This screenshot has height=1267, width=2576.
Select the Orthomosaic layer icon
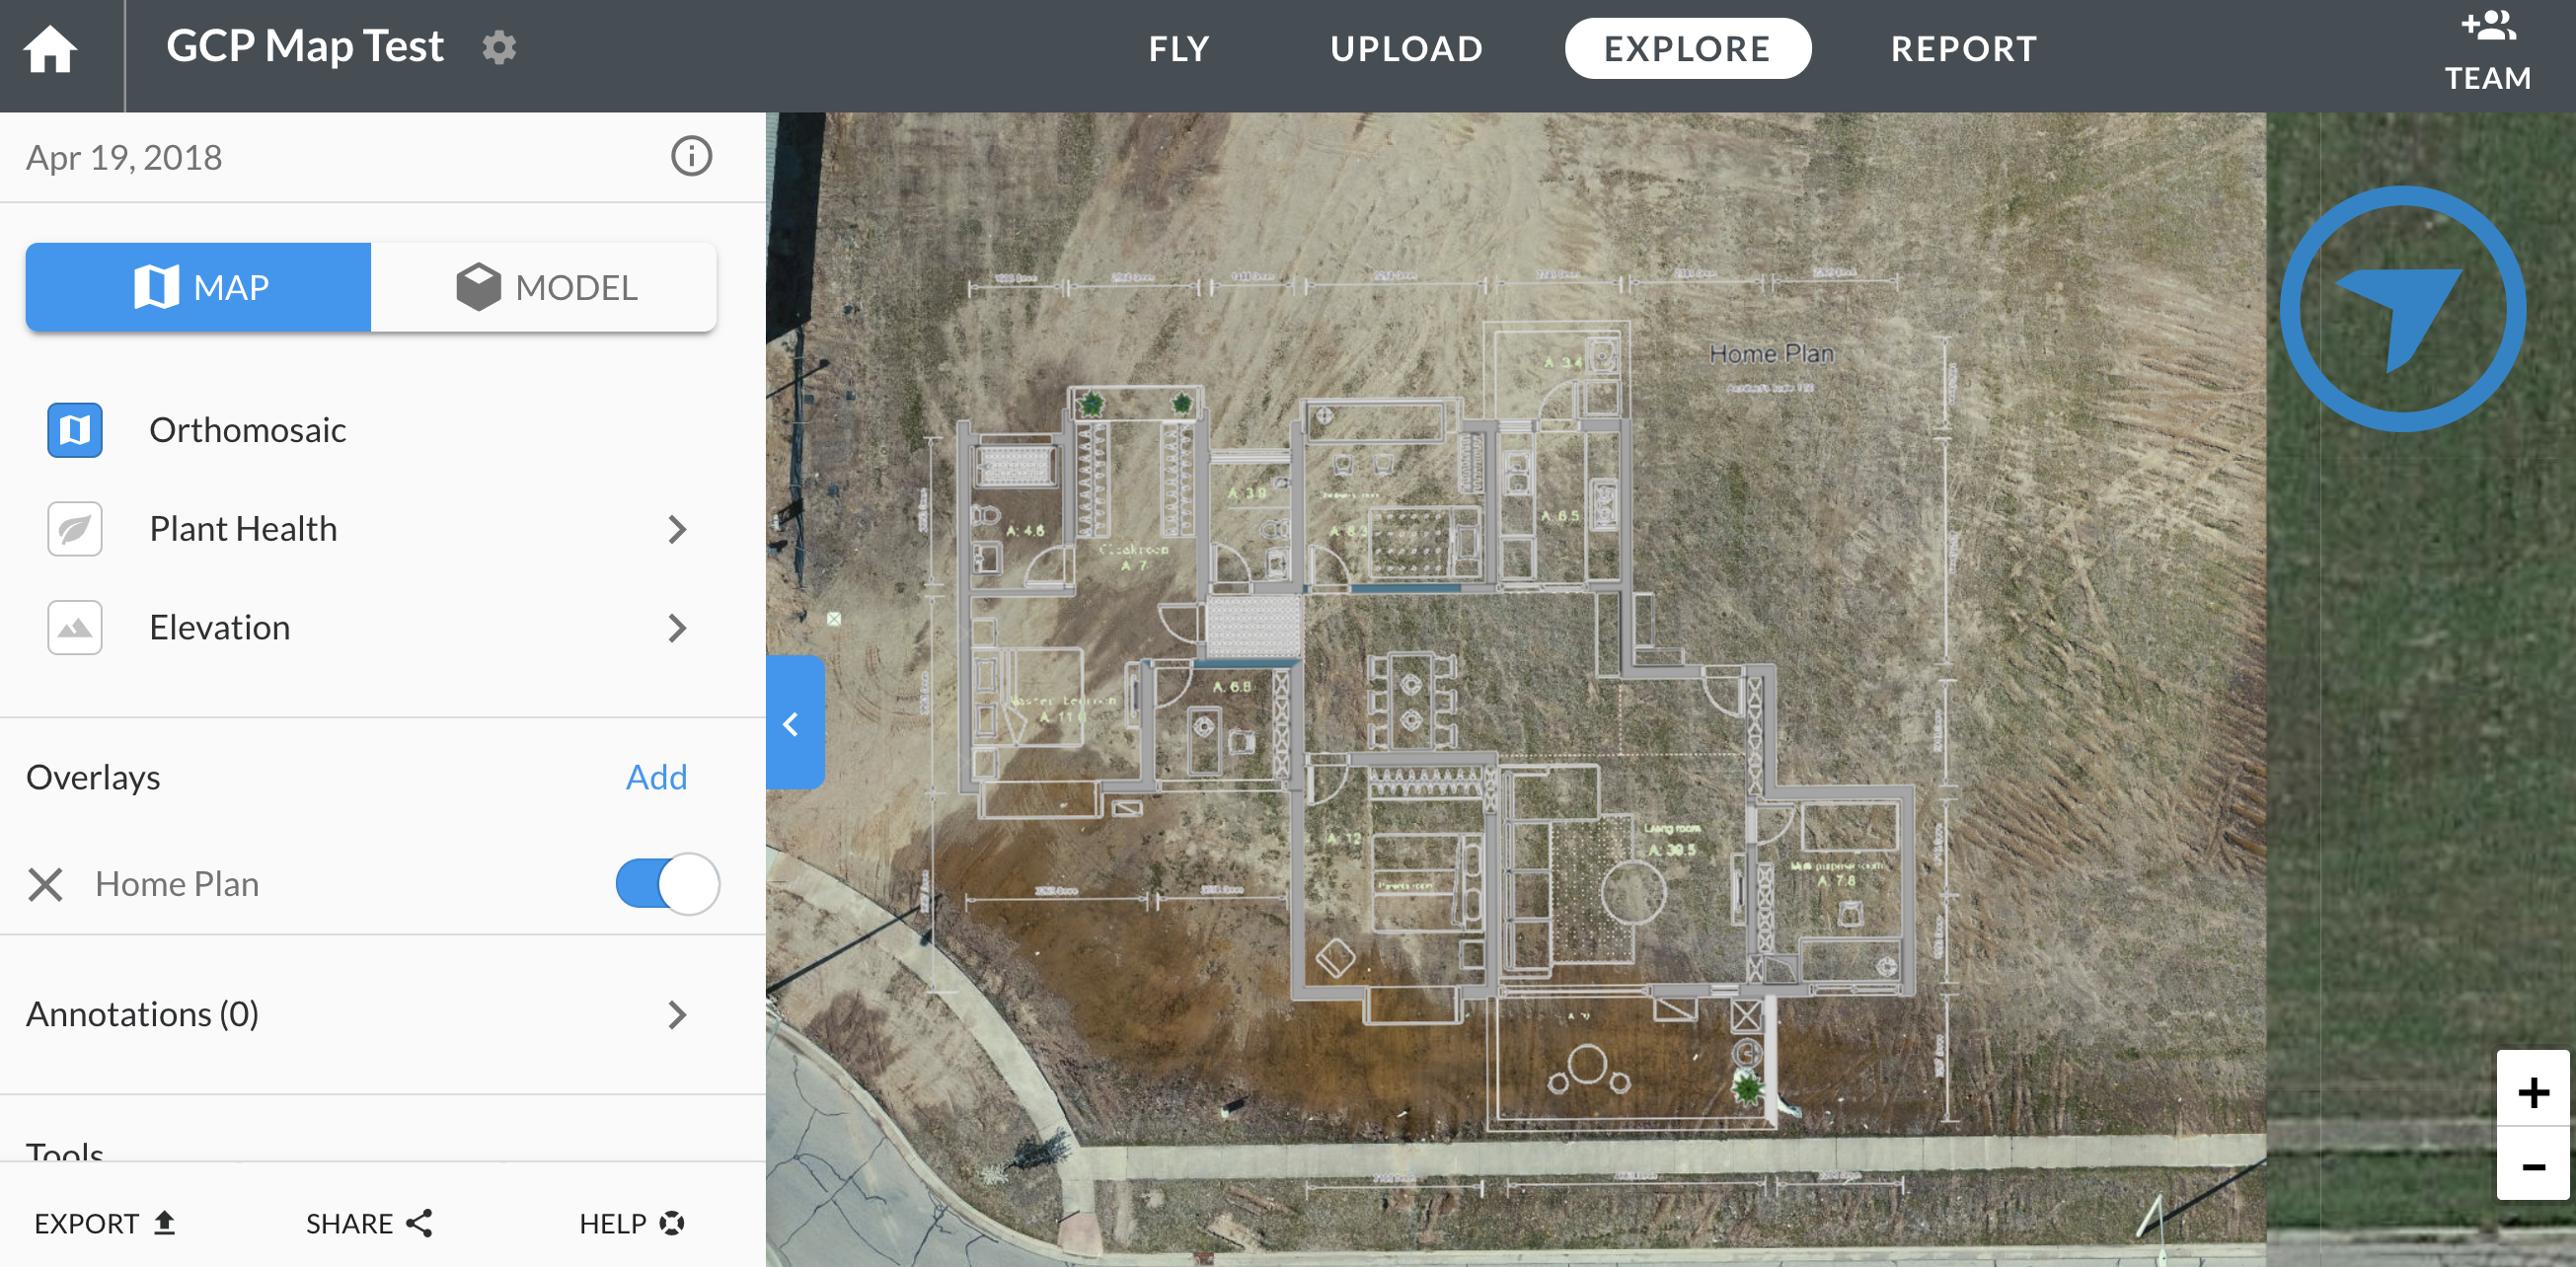coord(75,430)
